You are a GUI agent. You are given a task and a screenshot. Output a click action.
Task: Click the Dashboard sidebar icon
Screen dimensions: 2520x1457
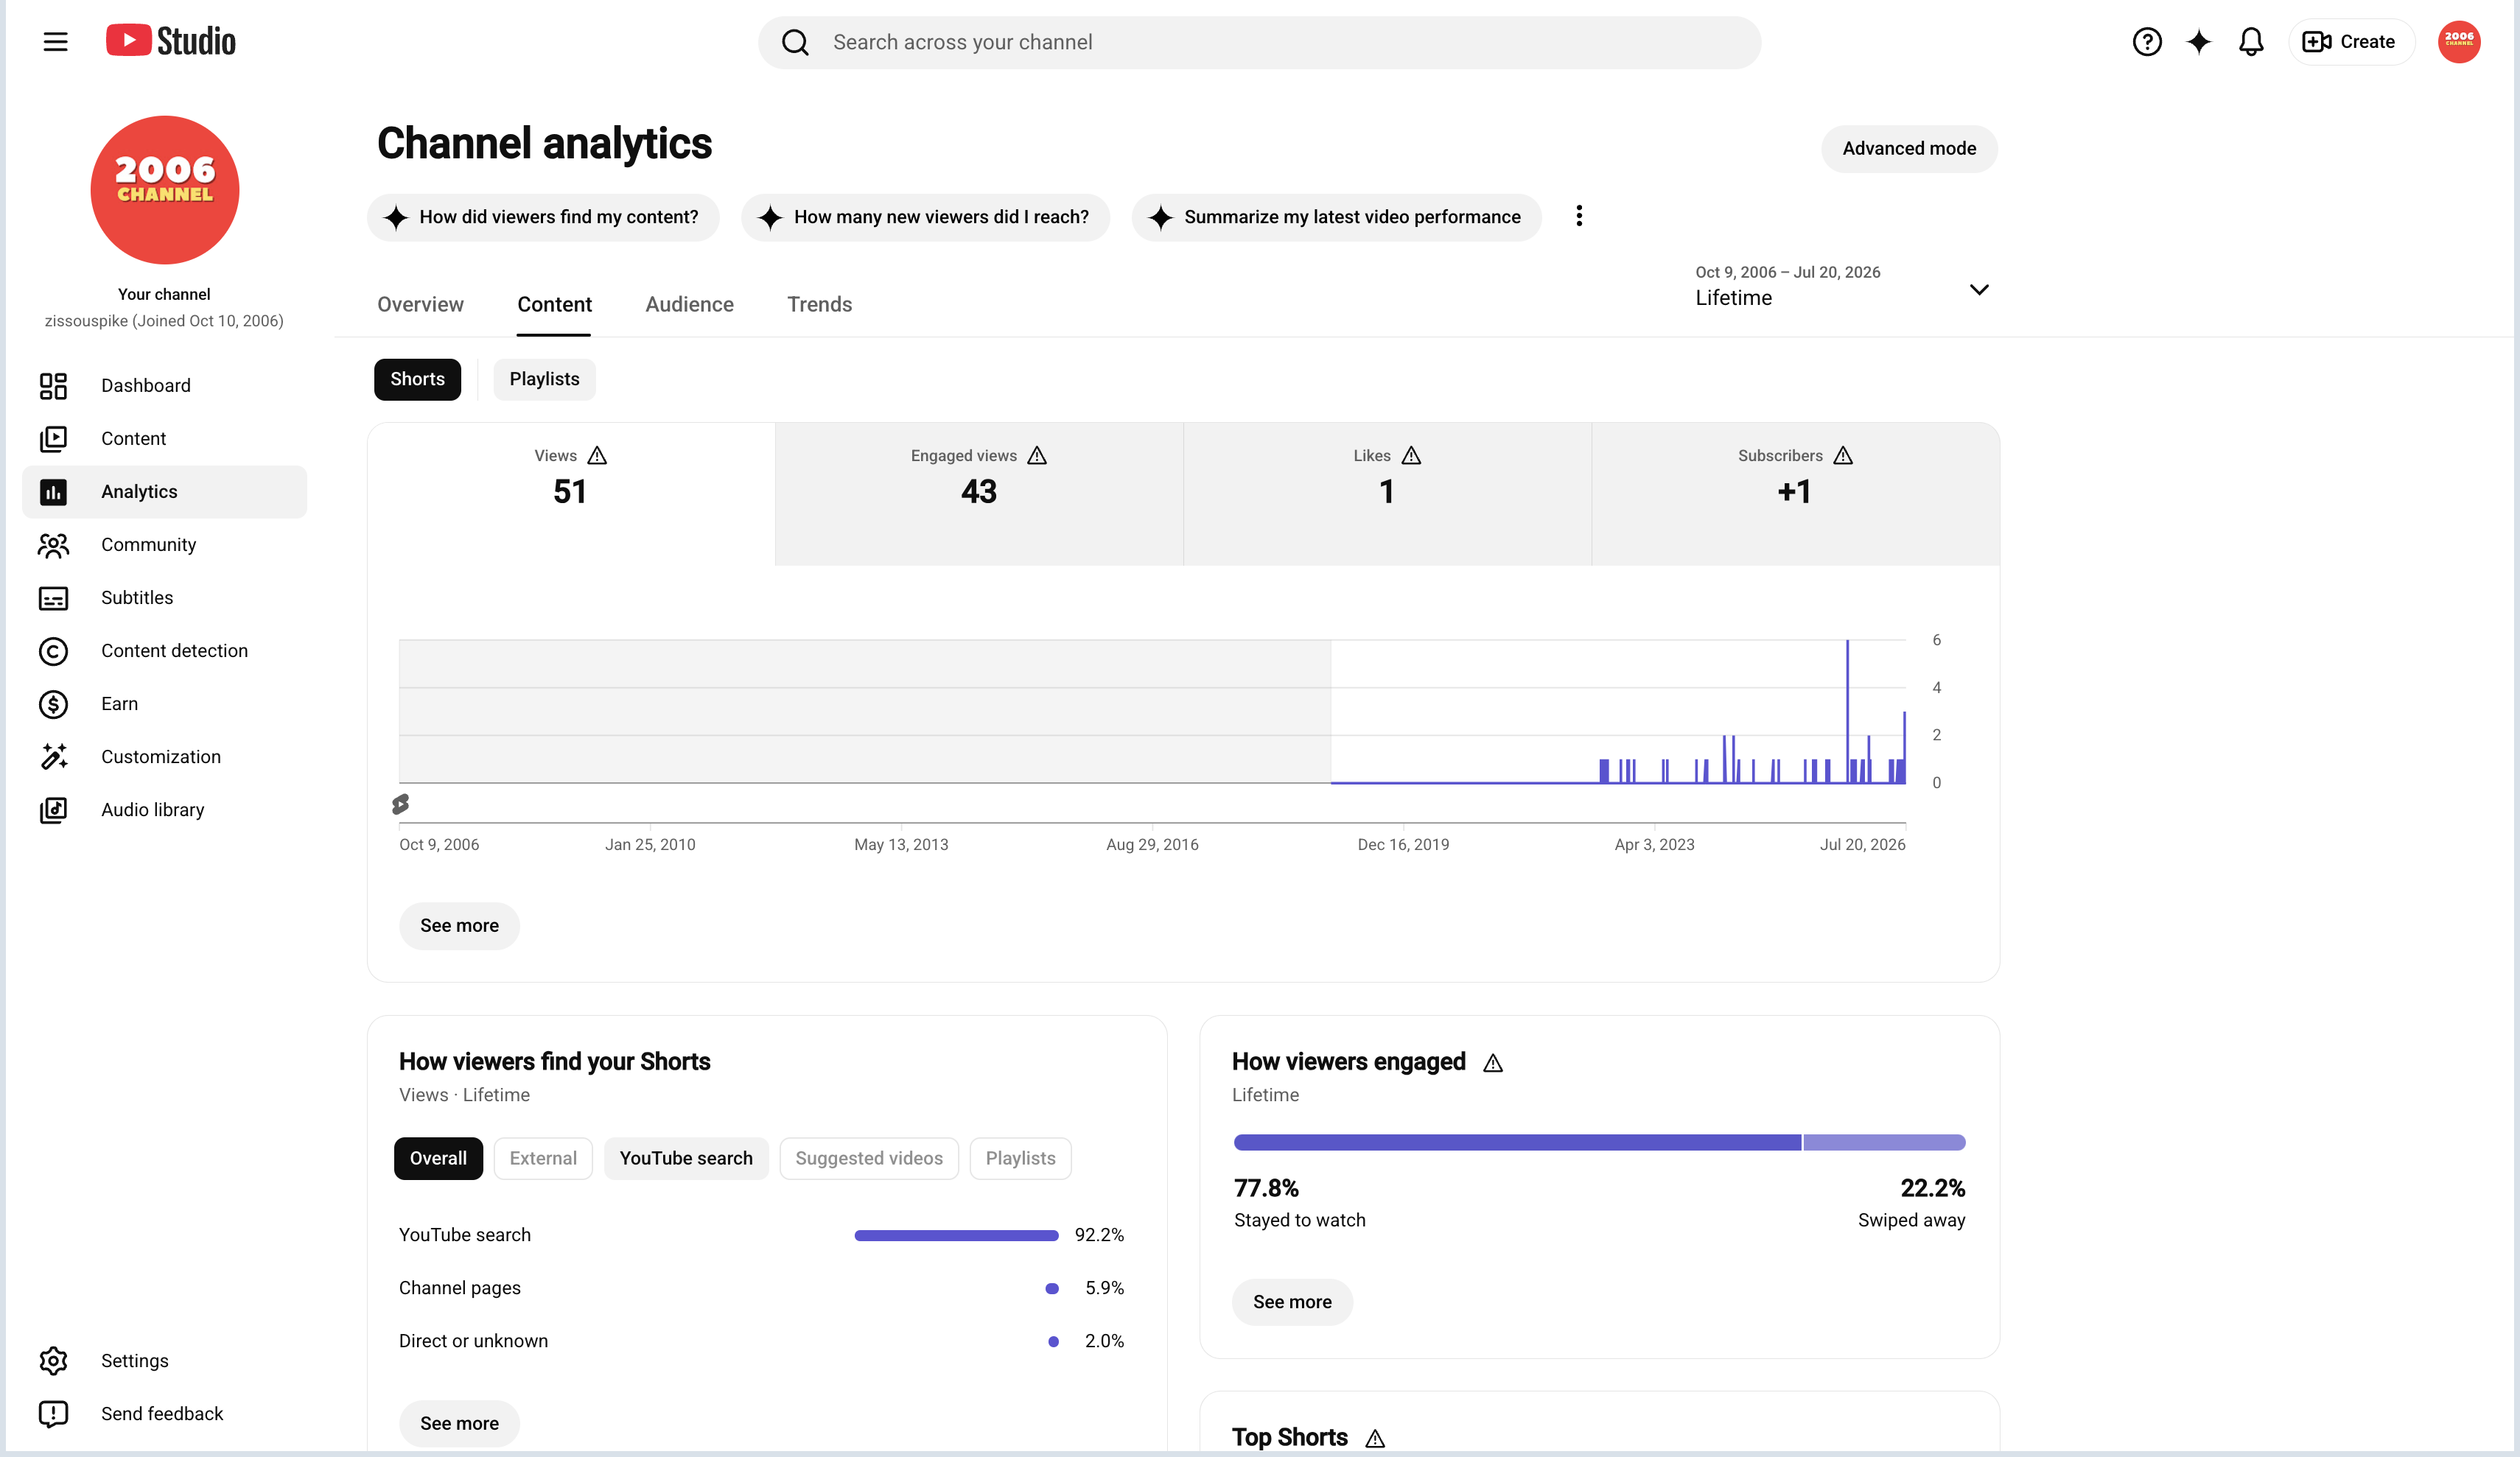pos(53,386)
